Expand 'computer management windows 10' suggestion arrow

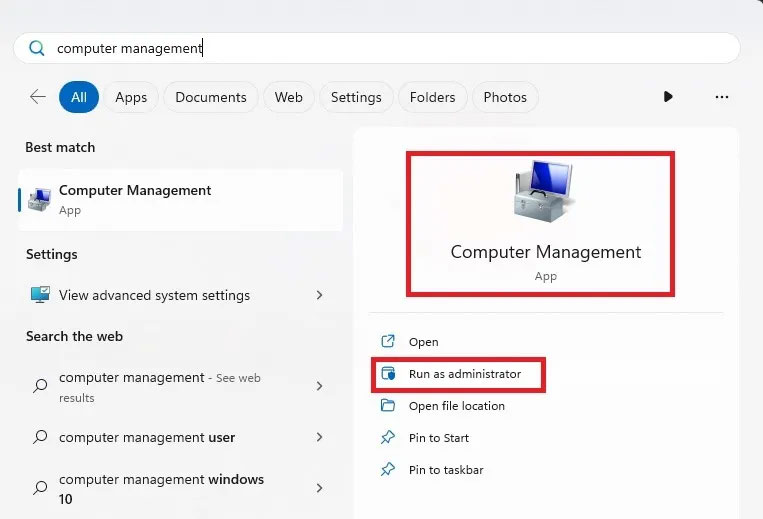(x=320, y=488)
